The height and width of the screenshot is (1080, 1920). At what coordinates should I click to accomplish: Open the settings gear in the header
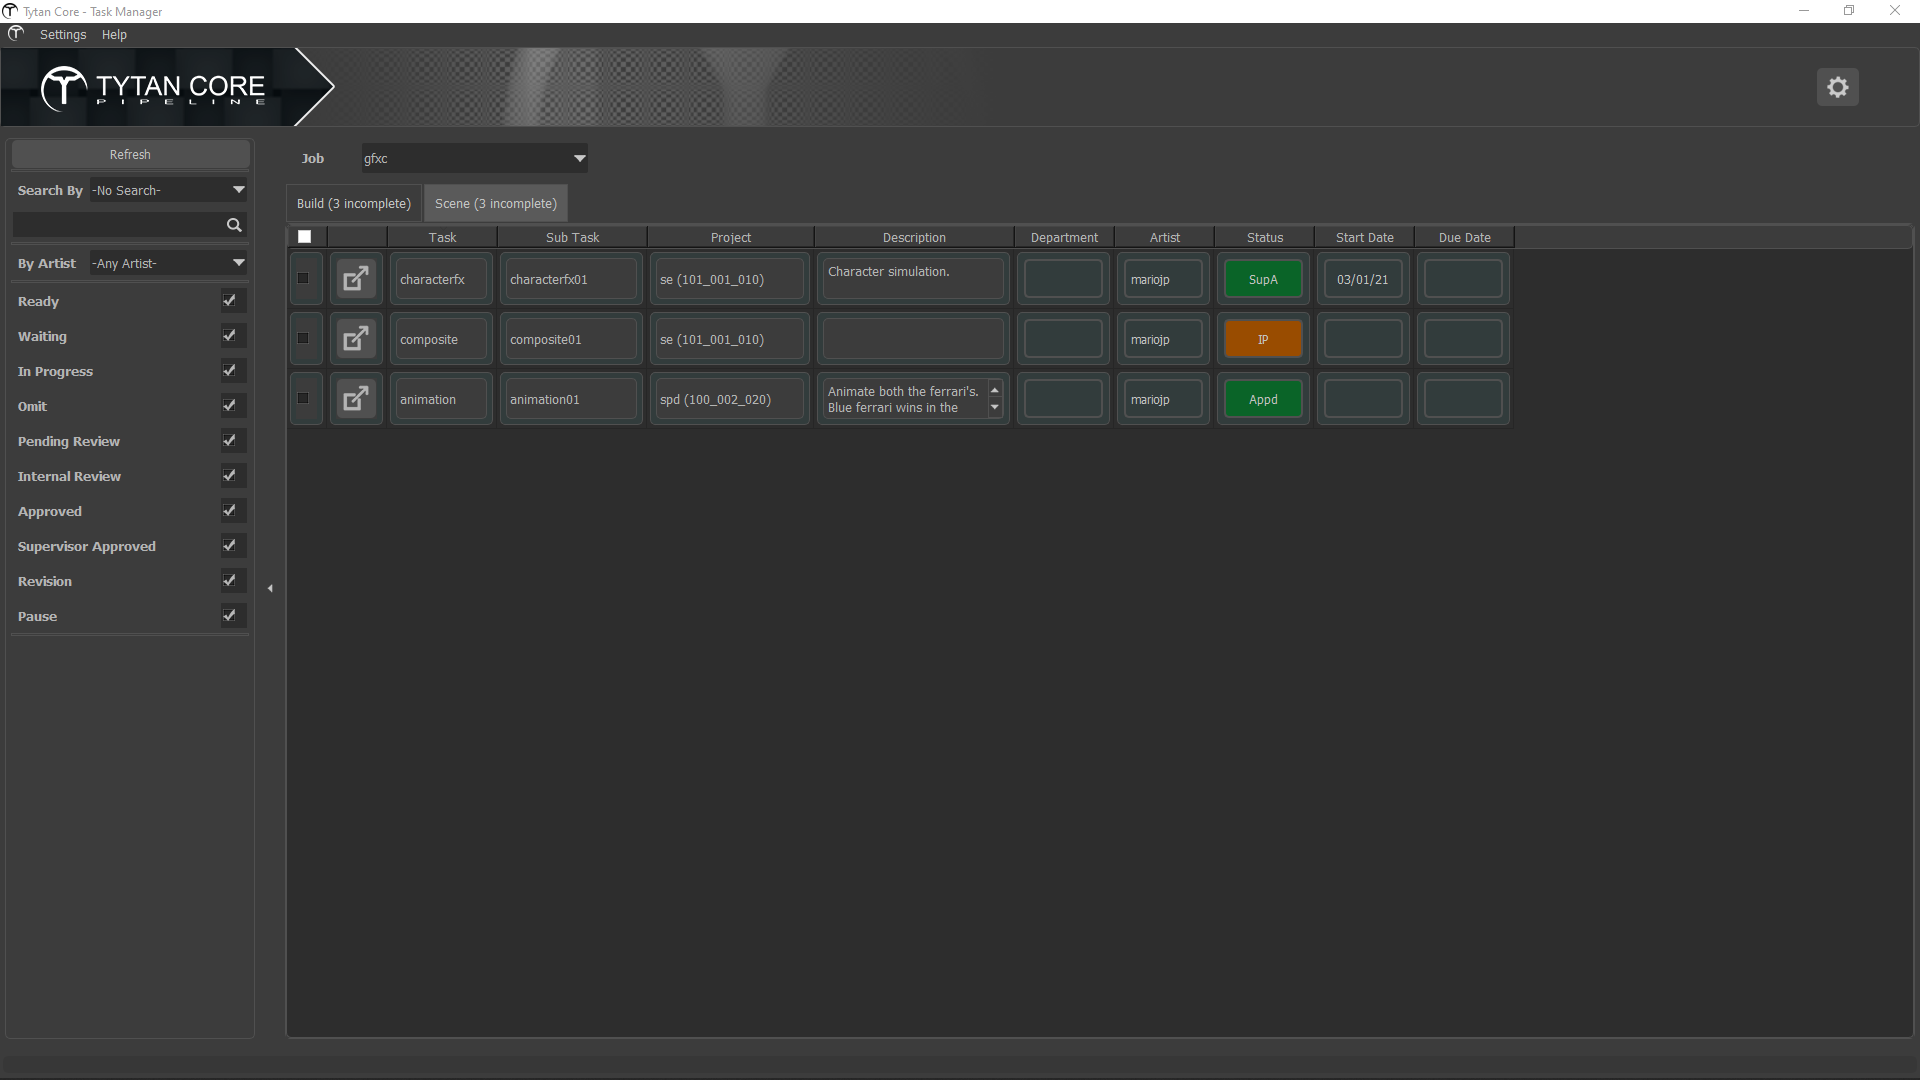click(1838, 87)
